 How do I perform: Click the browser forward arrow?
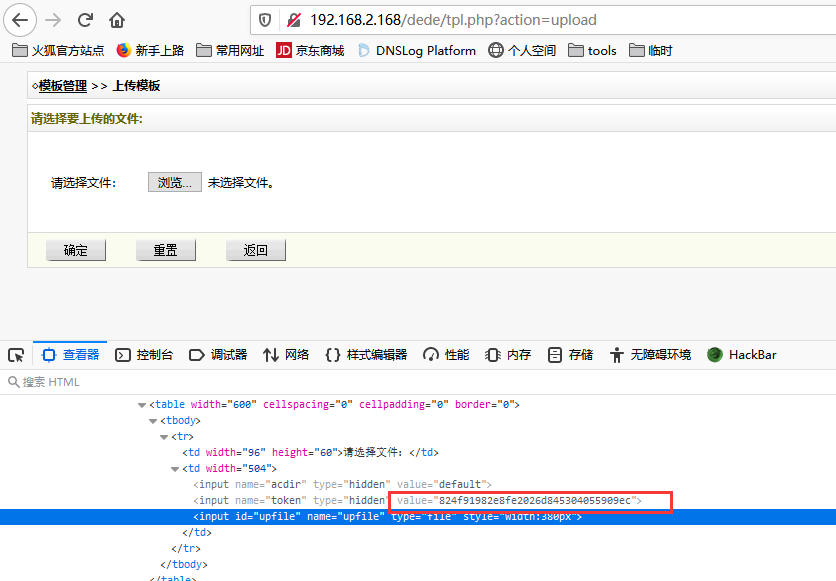tap(53, 20)
